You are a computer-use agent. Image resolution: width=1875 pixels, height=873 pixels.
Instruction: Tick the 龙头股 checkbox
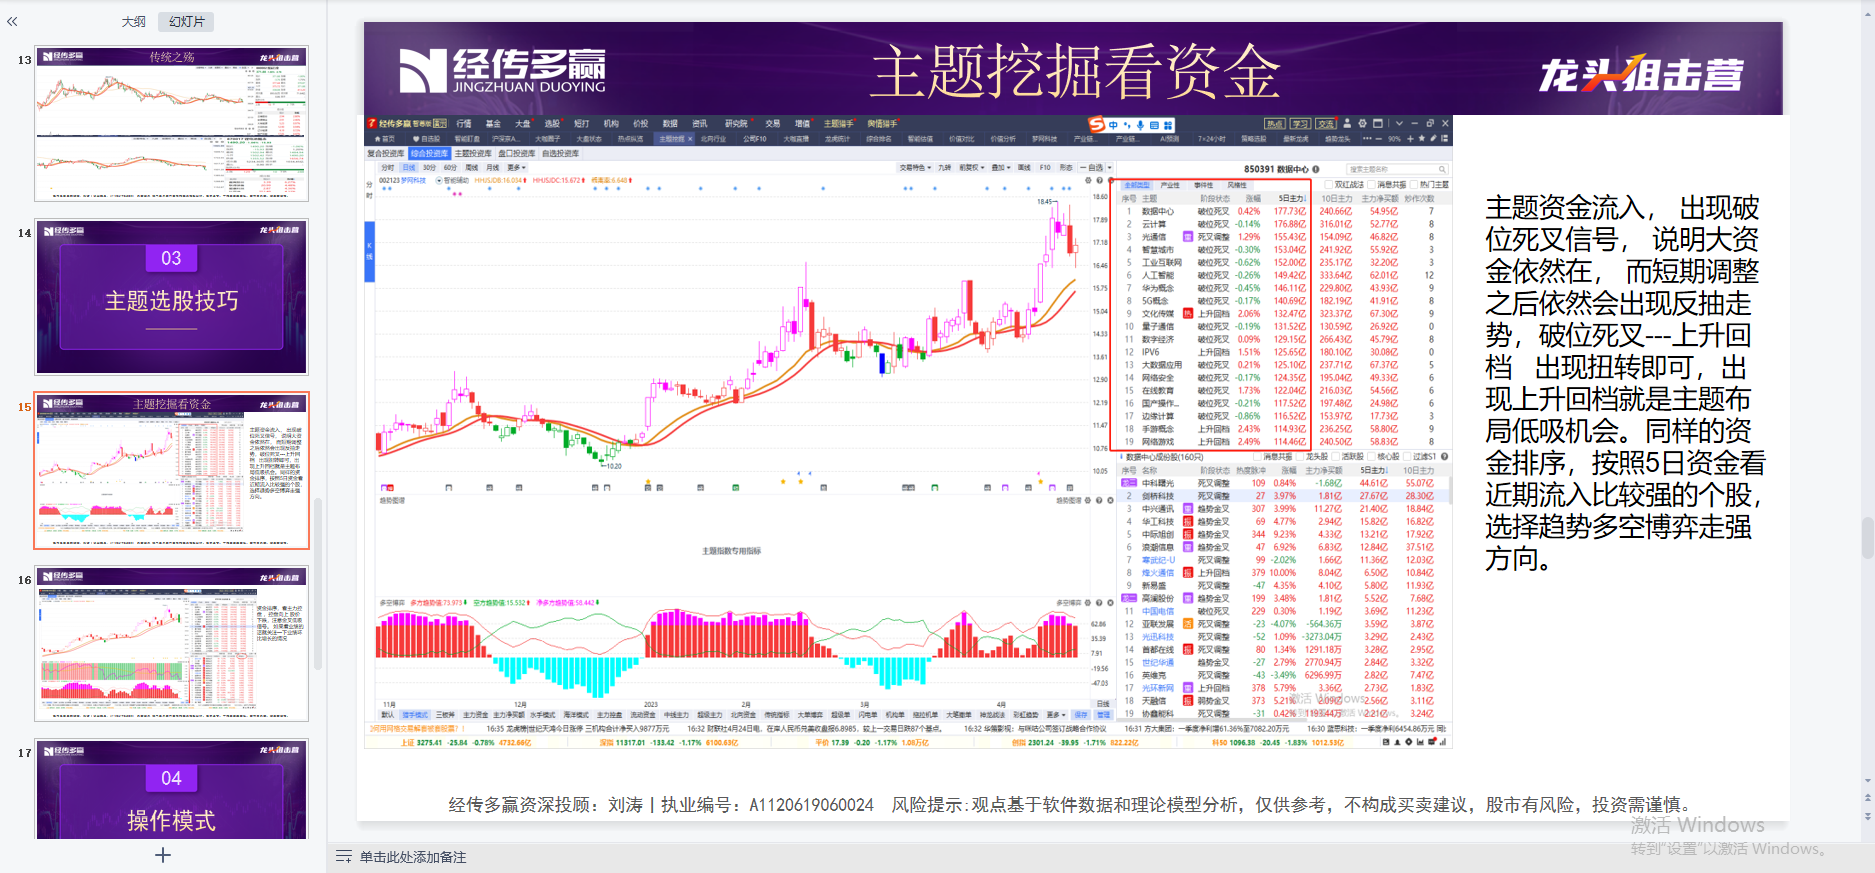tap(1300, 457)
